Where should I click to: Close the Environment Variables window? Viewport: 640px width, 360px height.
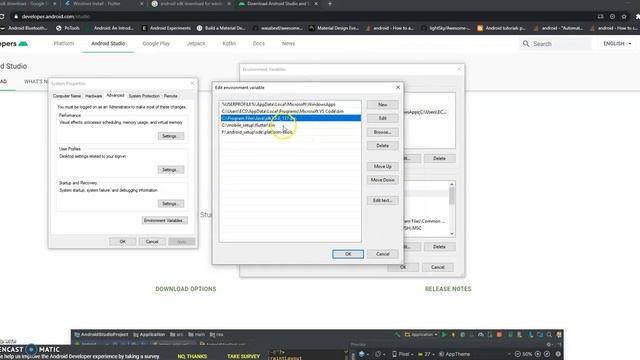pos(459,69)
